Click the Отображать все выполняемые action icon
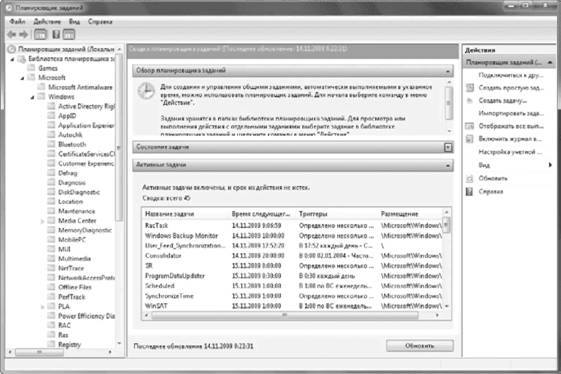The height and width of the screenshot is (374, 561). [x=470, y=126]
